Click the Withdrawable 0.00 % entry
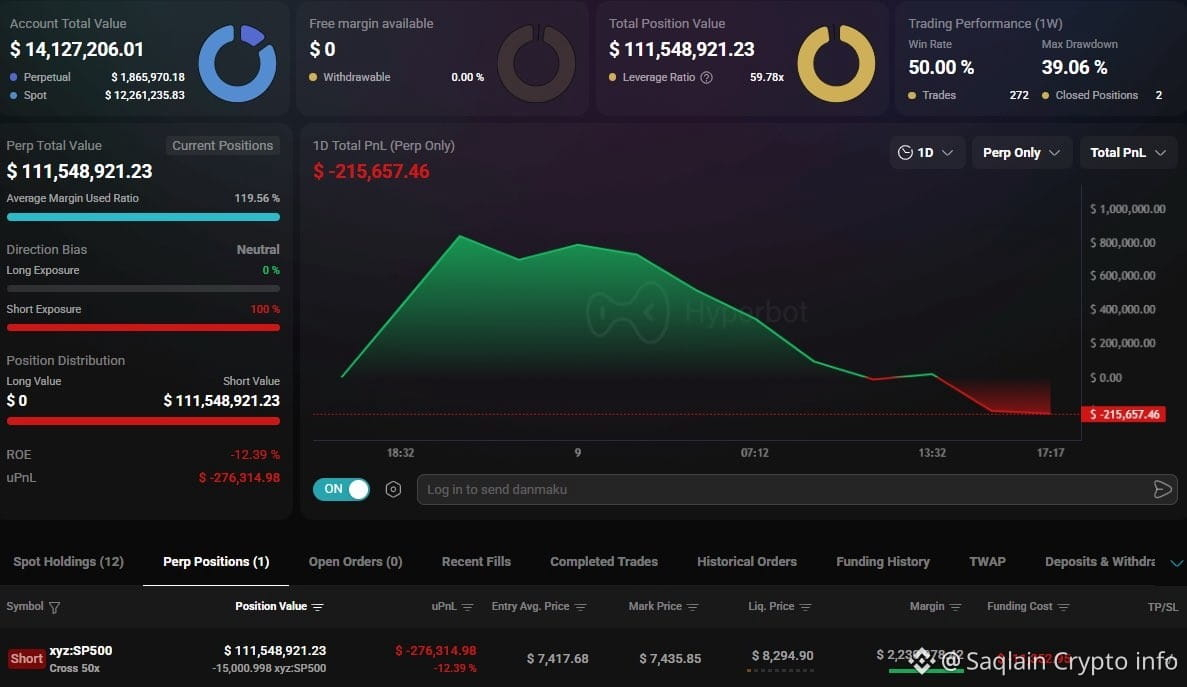The image size is (1187, 687). tap(396, 77)
